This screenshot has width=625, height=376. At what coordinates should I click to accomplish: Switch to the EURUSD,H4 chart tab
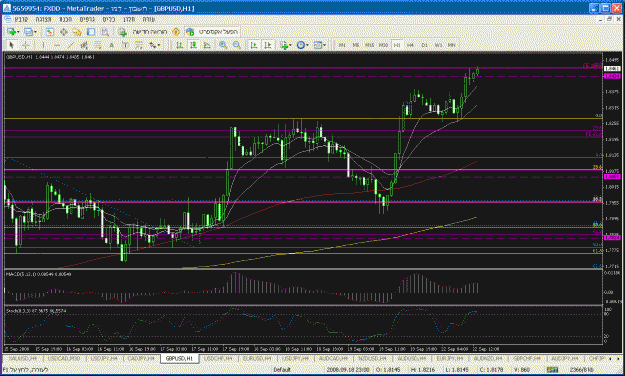click(x=257, y=358)
